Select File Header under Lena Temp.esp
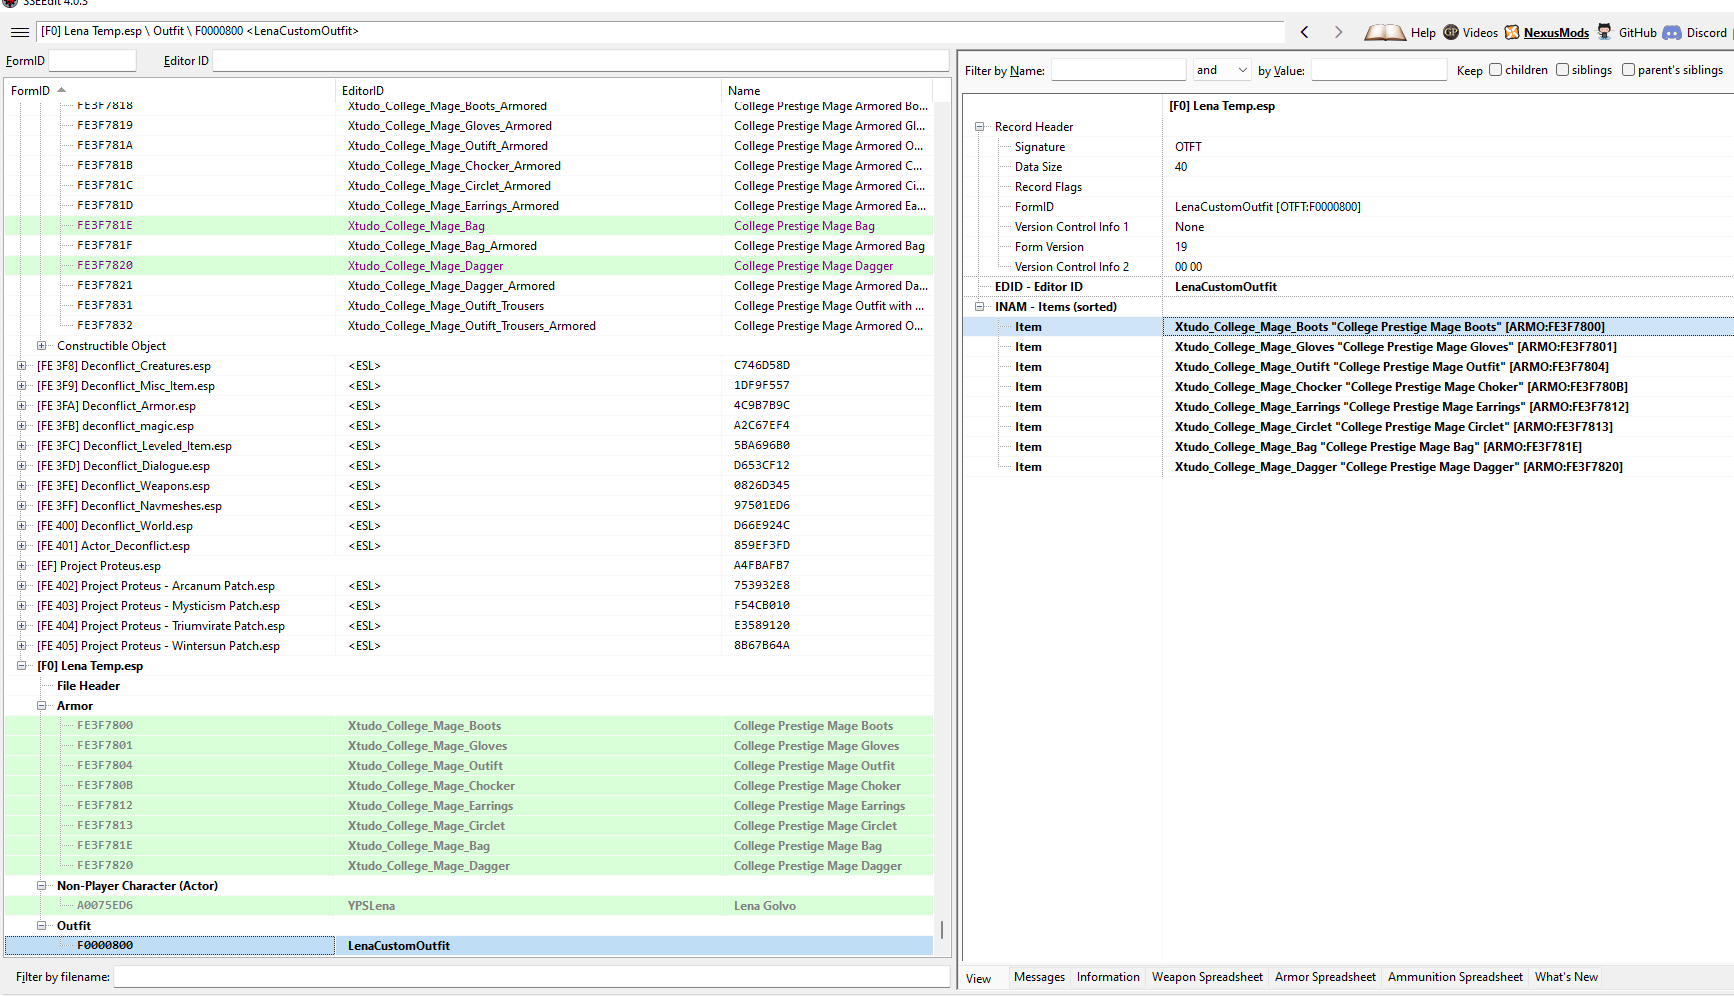 [x=88, y=686]
